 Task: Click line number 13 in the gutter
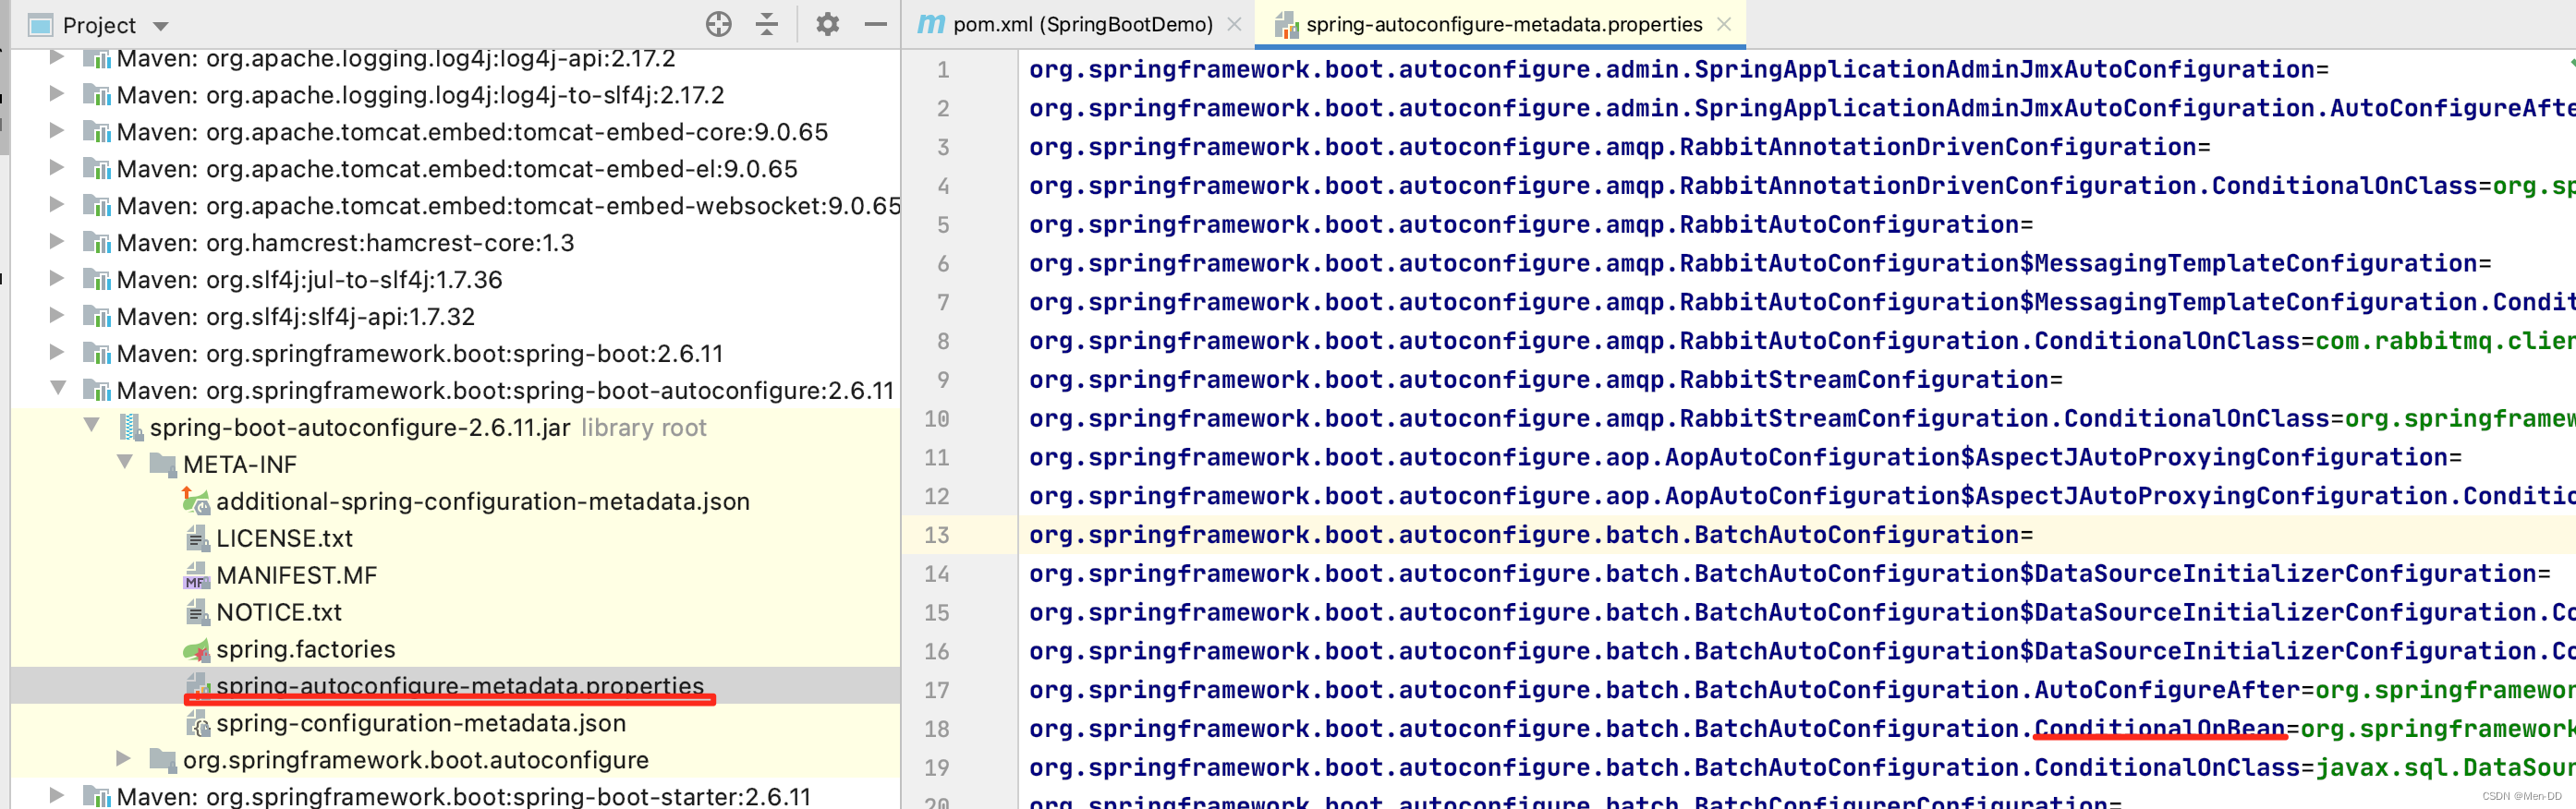(936, 535)
